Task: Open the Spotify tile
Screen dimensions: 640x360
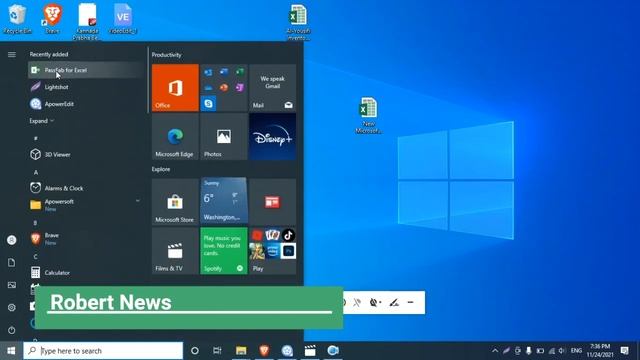Action: 224,251
